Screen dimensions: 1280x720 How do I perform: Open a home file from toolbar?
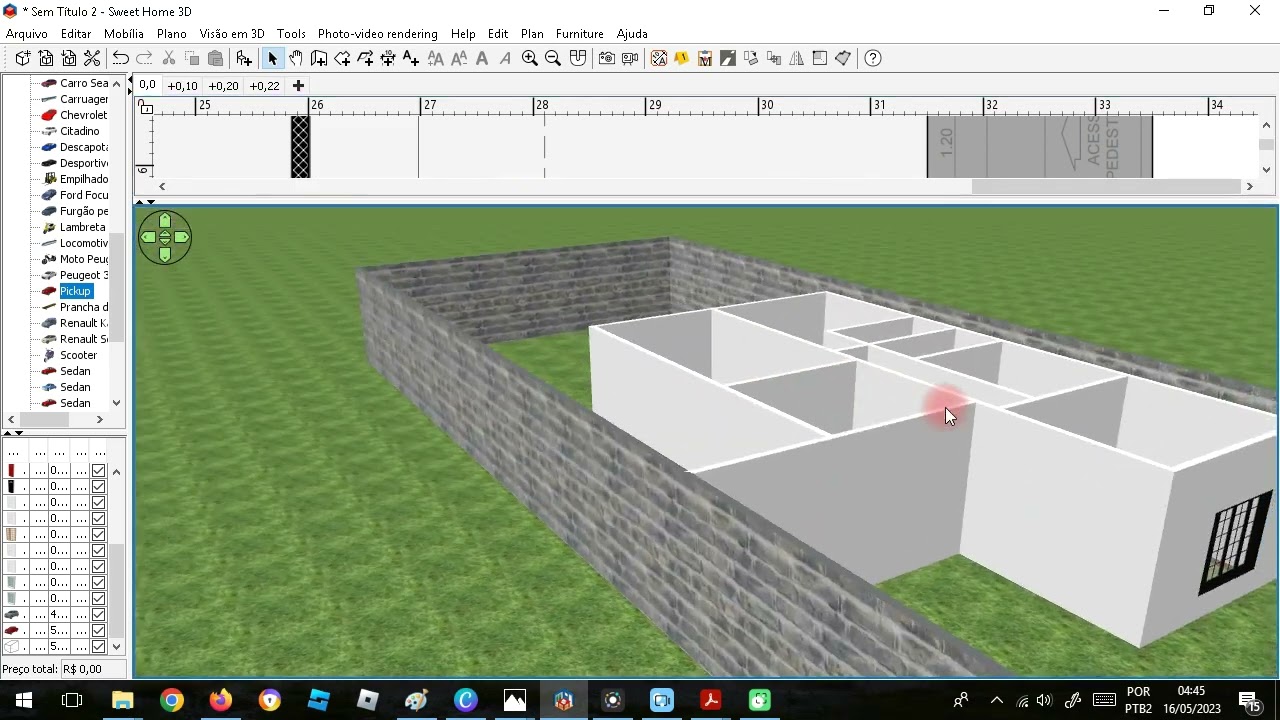point(46,58)
